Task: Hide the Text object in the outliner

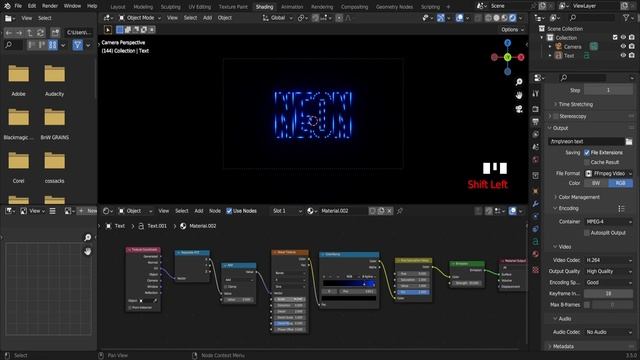Action: tap(623, 56)
